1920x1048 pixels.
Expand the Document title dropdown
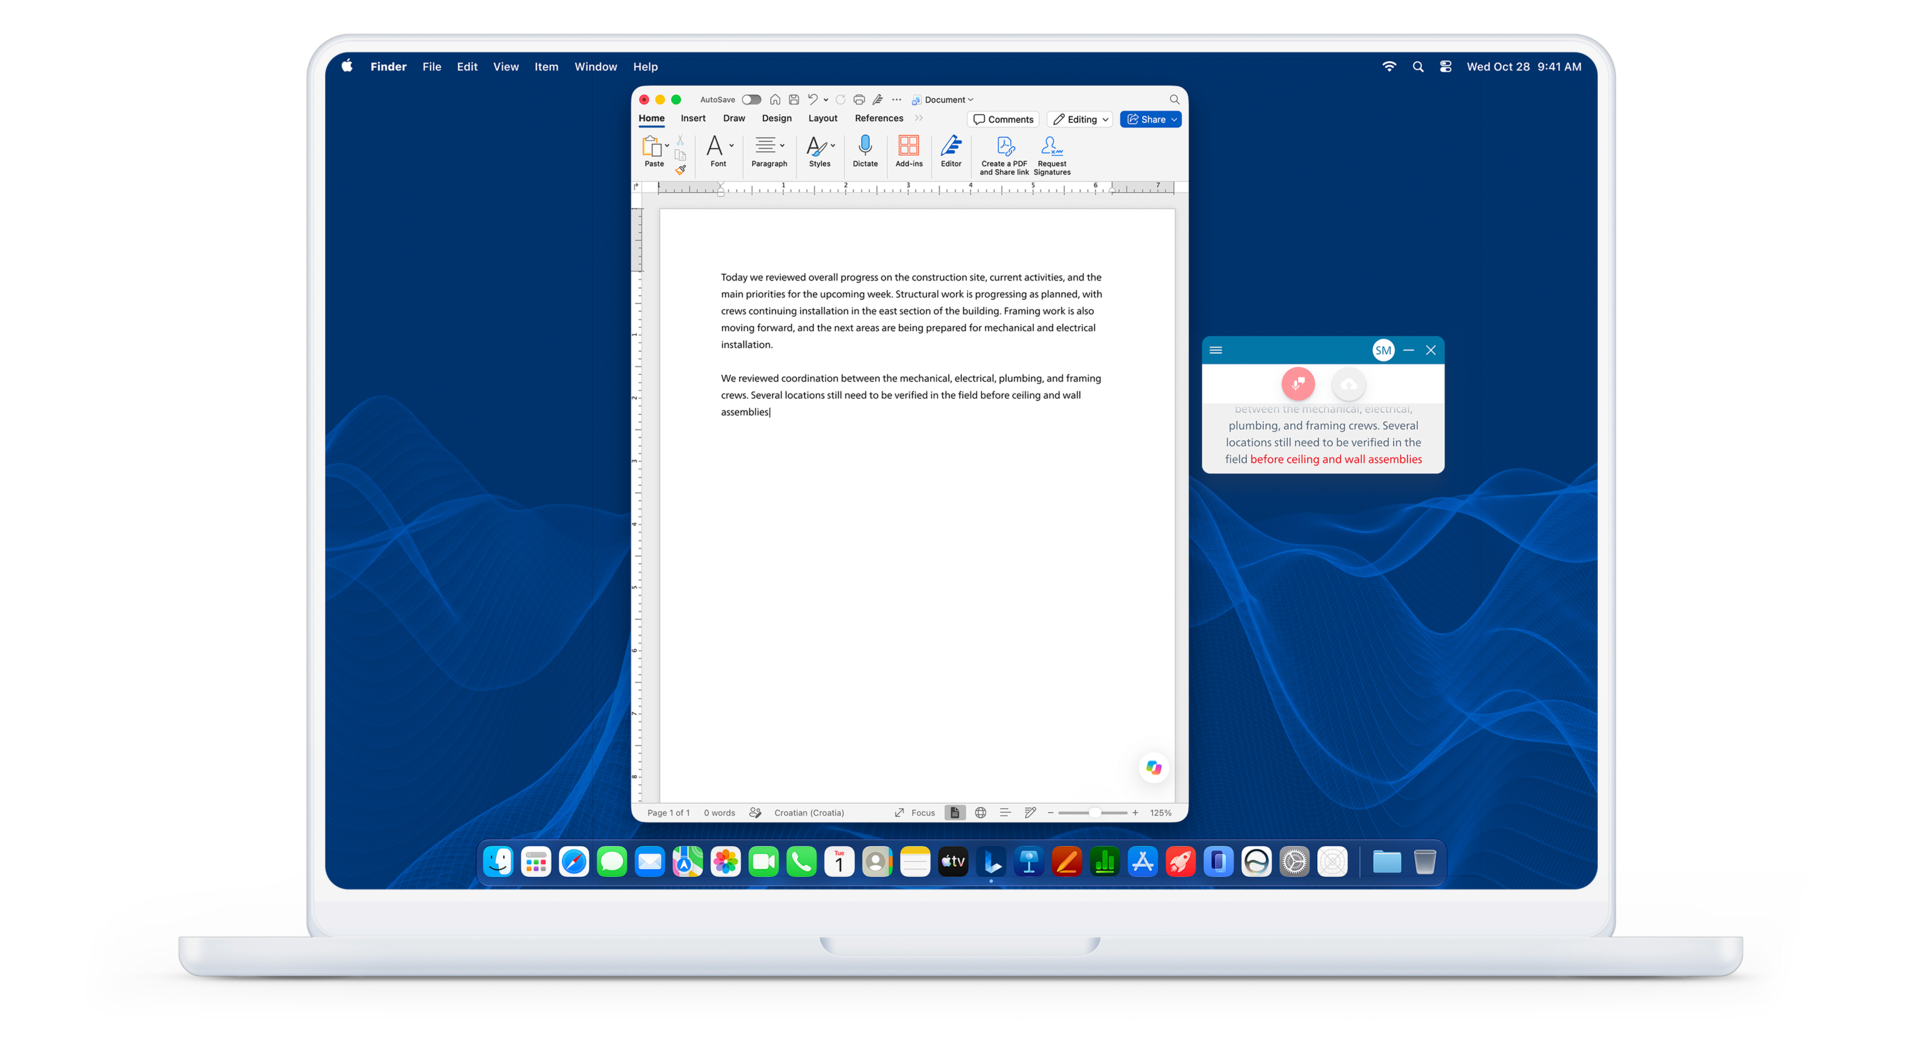pyautogui.click(x=970, y=100)
